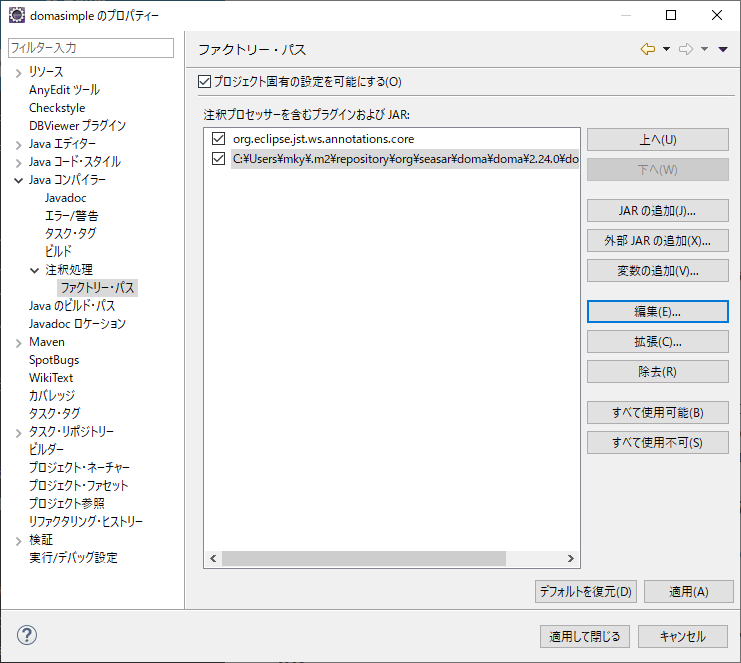Collapse the Java コンパイラー tree node
Viewport: 741px width, 663px height.
(18, 180)
